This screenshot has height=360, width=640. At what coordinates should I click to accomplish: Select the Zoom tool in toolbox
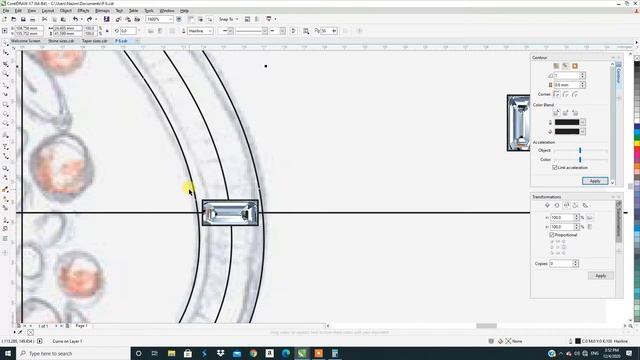coord(5,74)
